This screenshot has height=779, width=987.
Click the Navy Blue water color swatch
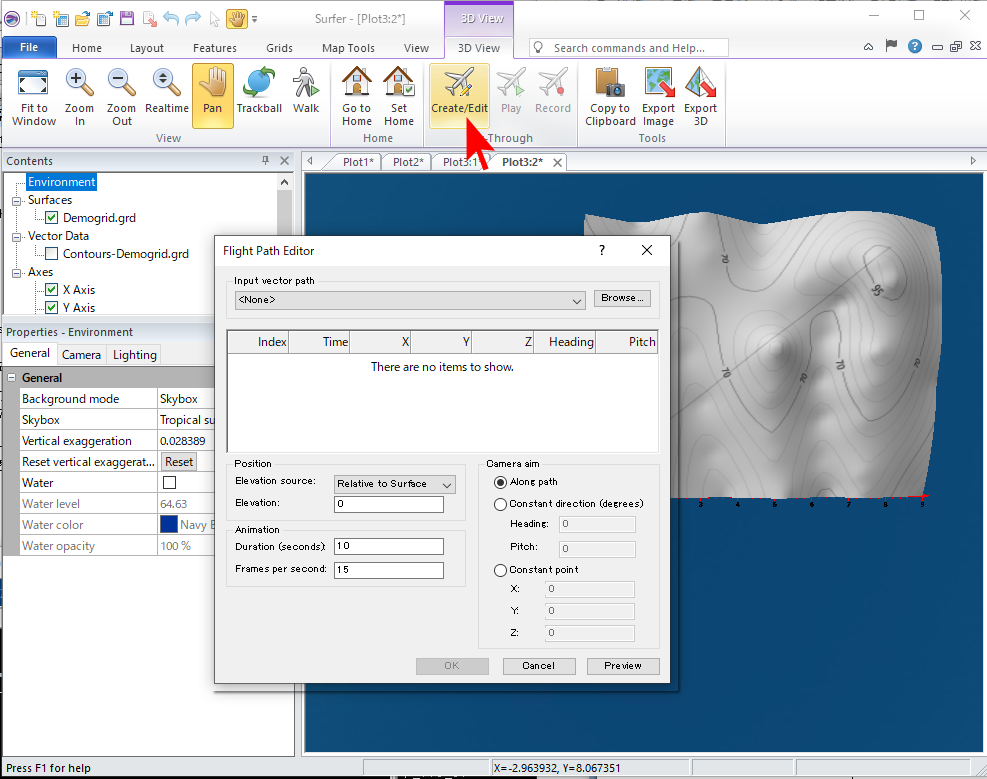168,525
